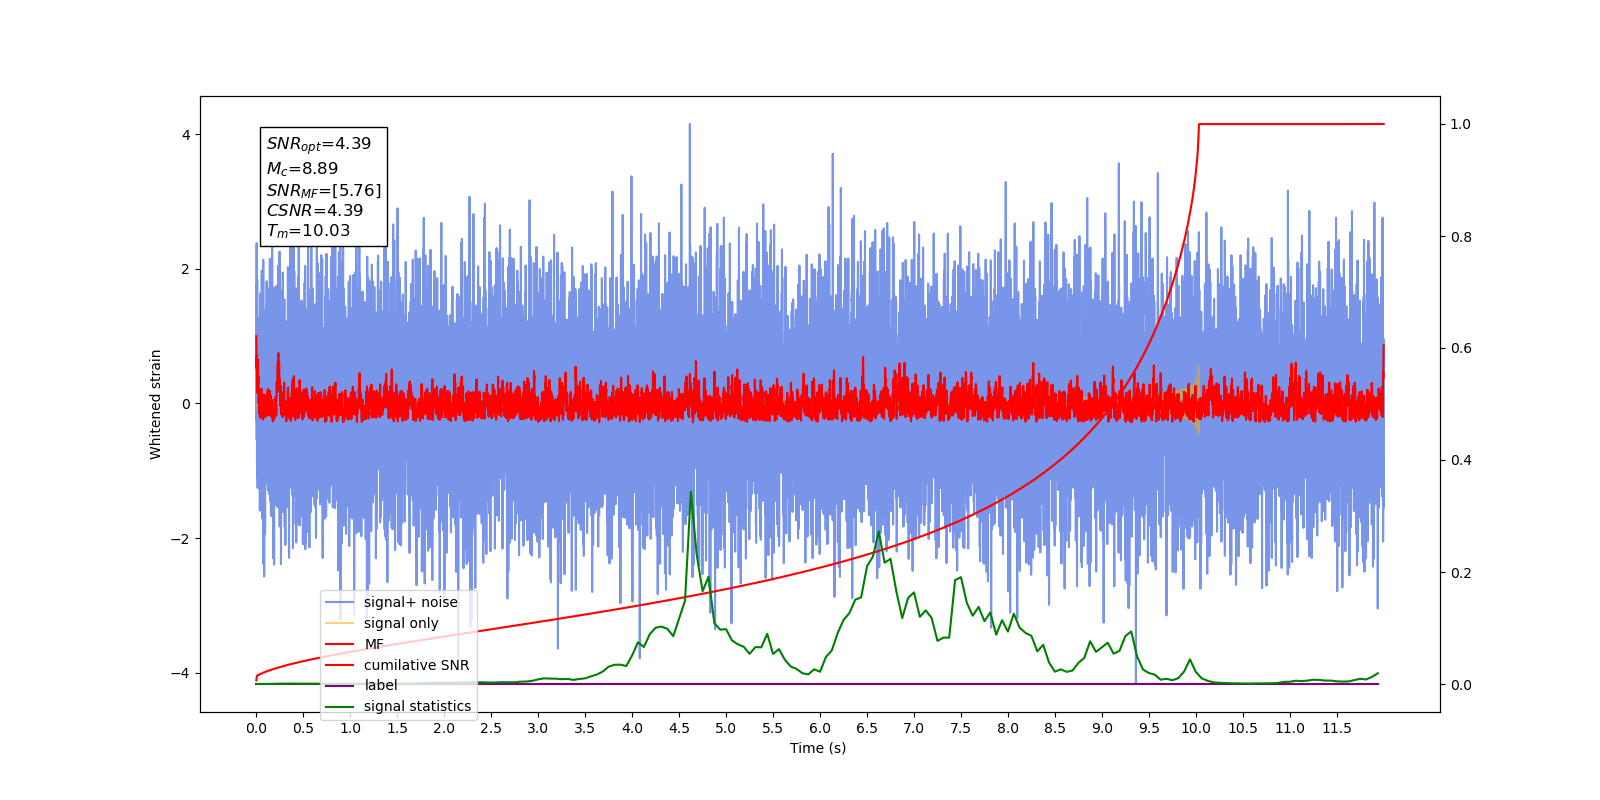This screenshot has height=800, width=1600.
Task: Click the 1.5 time-axis tick label
Action: point(397,728)
